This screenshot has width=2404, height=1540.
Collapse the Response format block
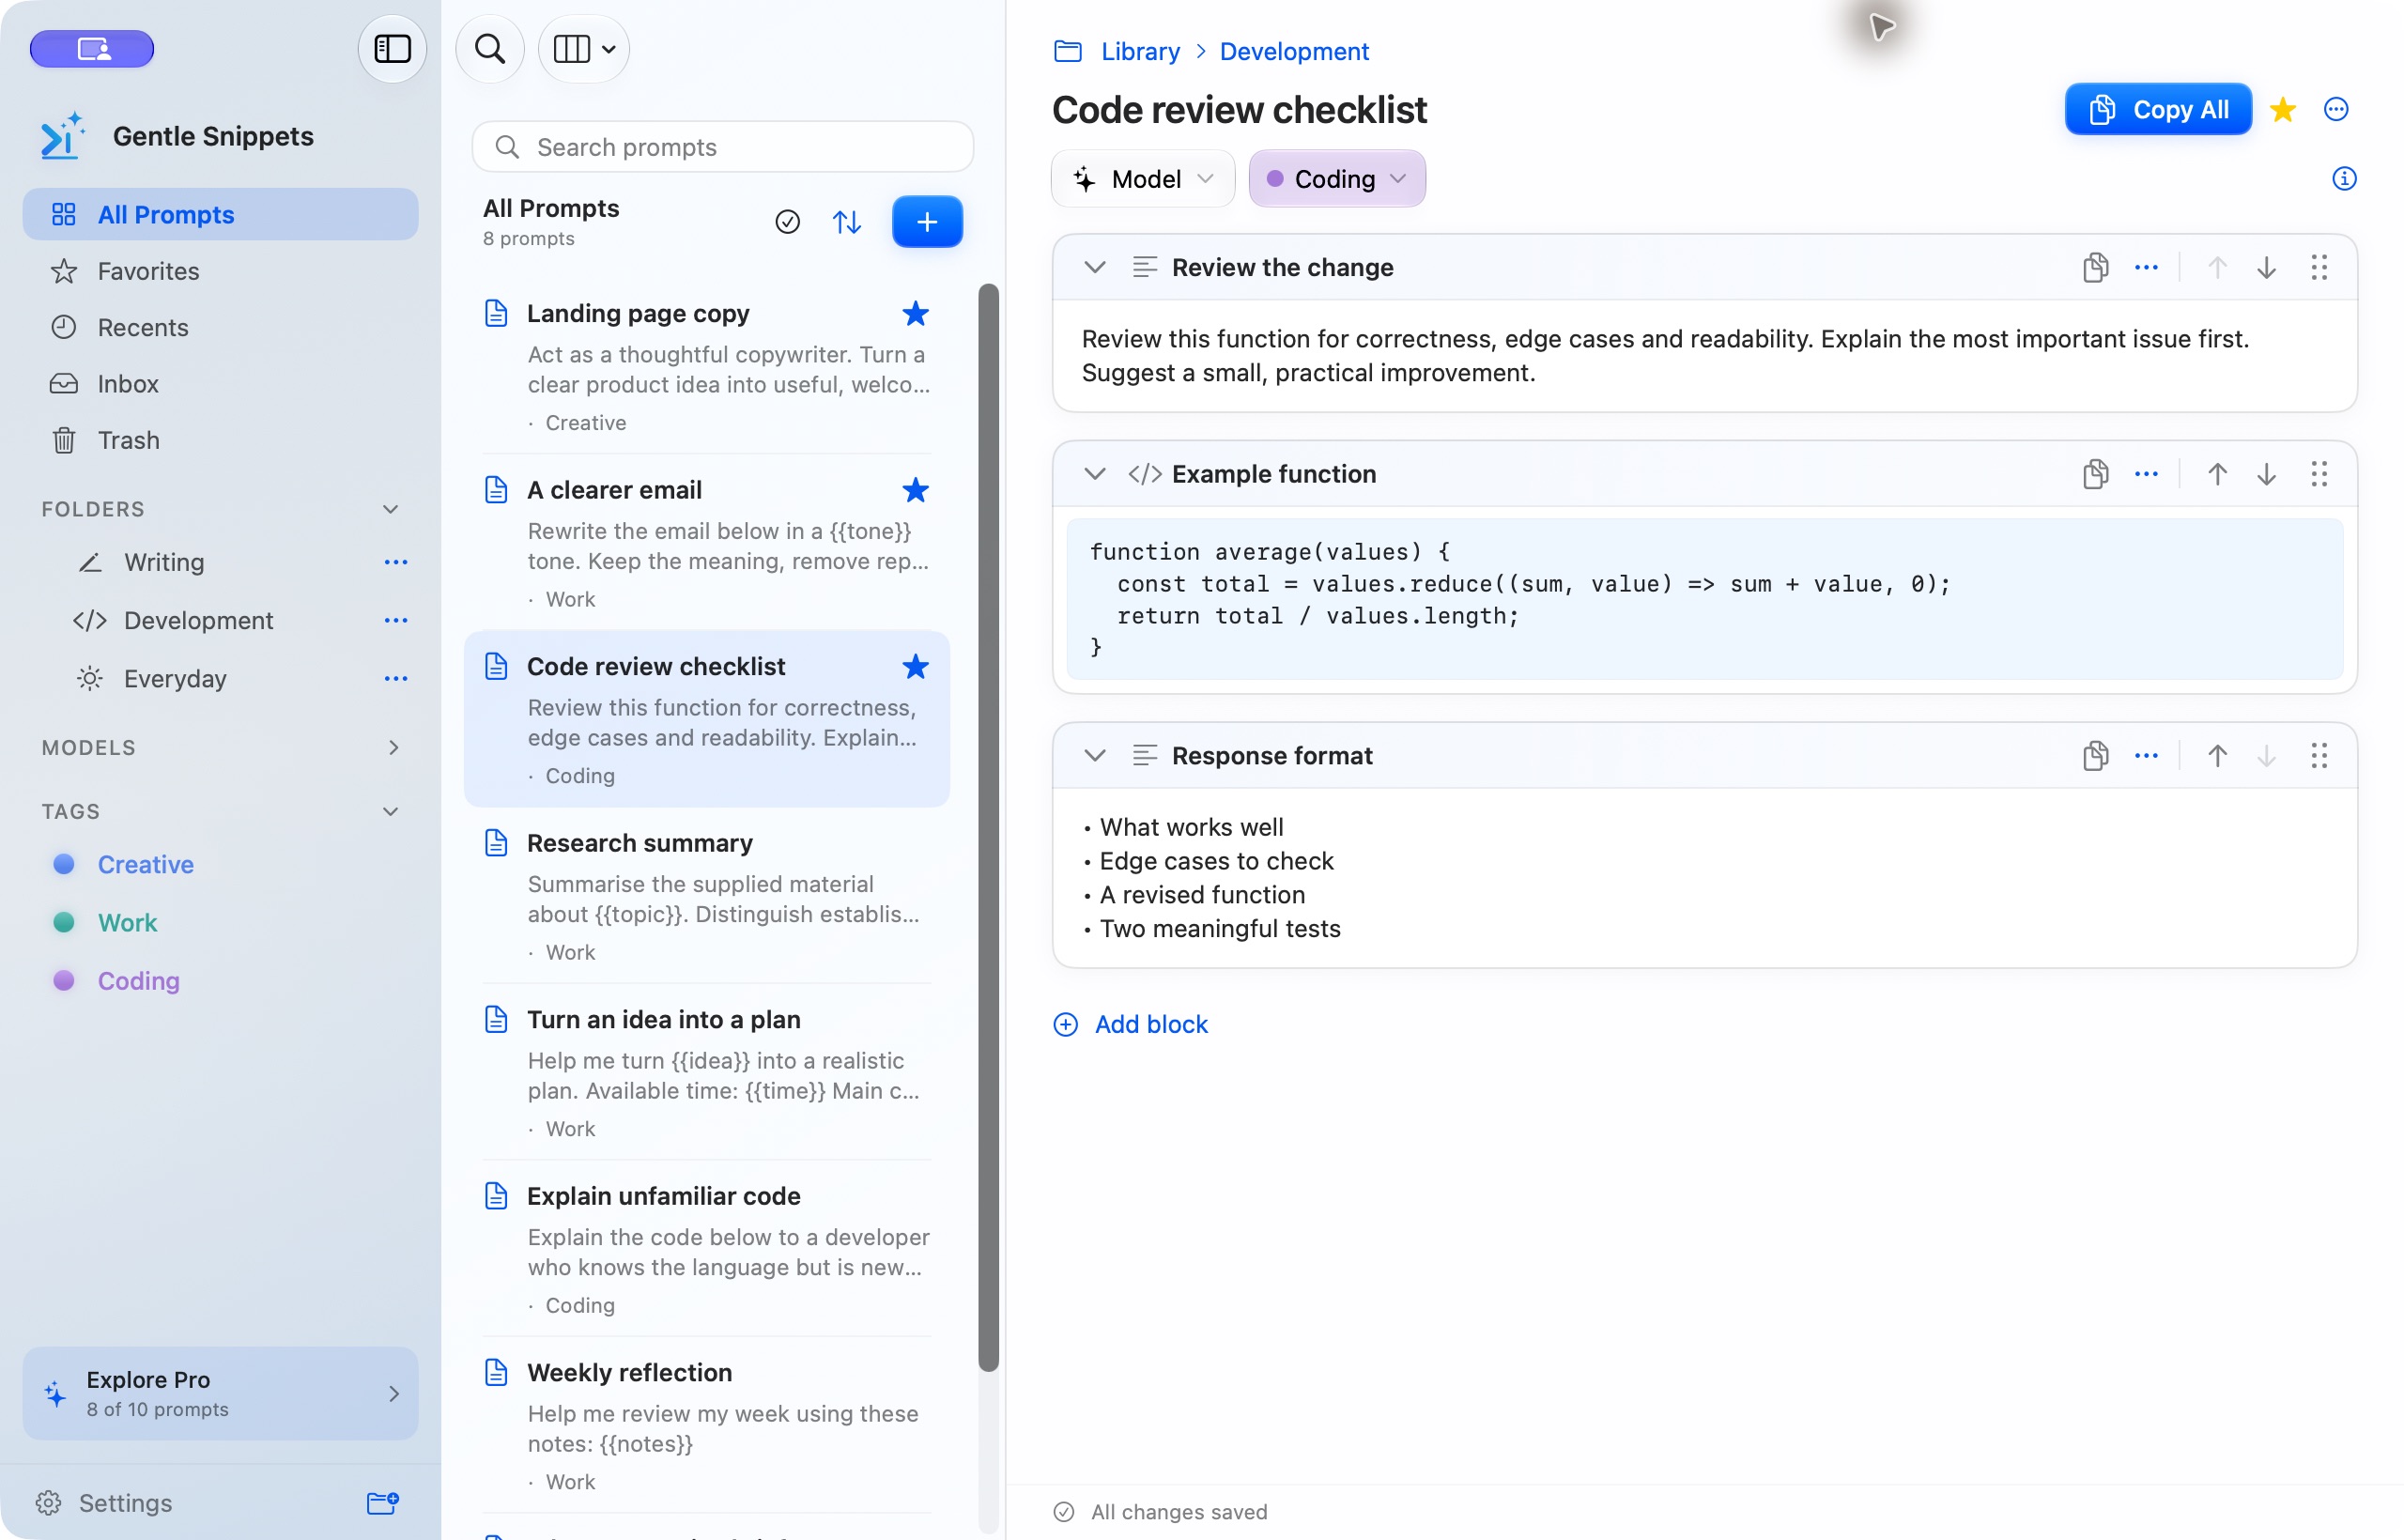coord(1095,756)
